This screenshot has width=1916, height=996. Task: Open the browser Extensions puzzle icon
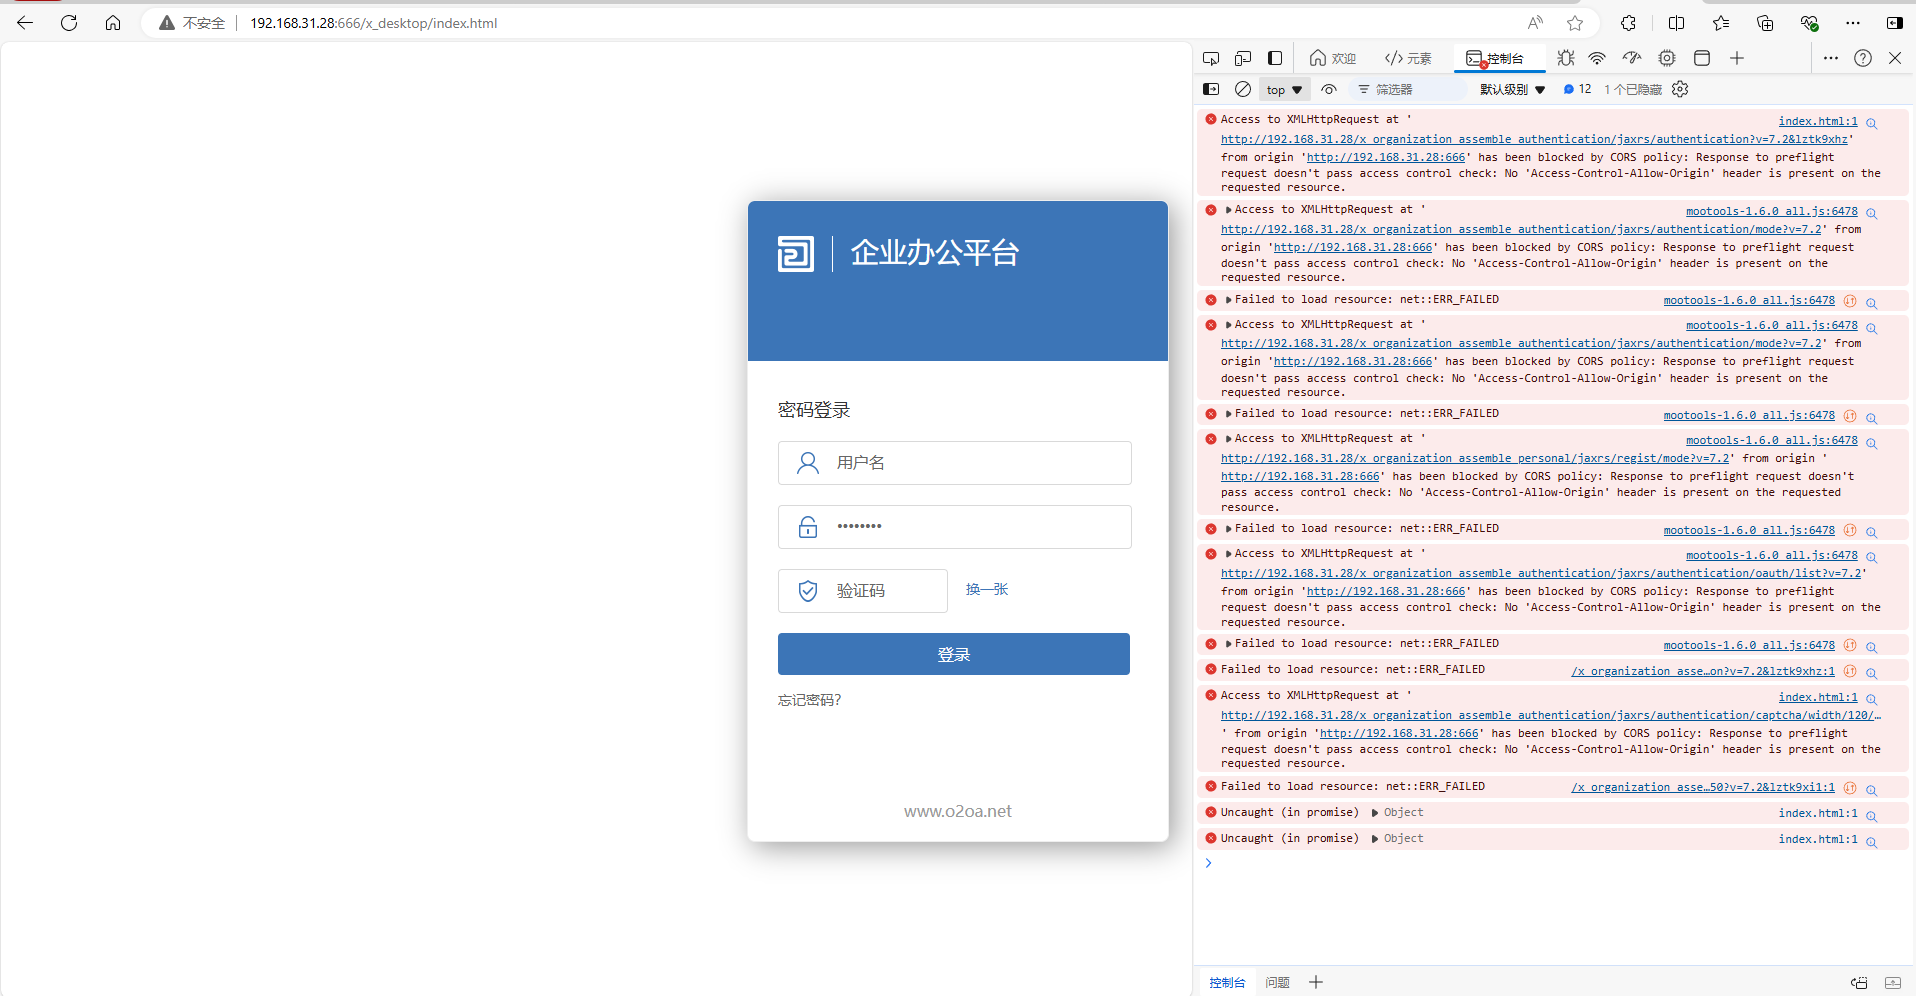[1629, 23]
